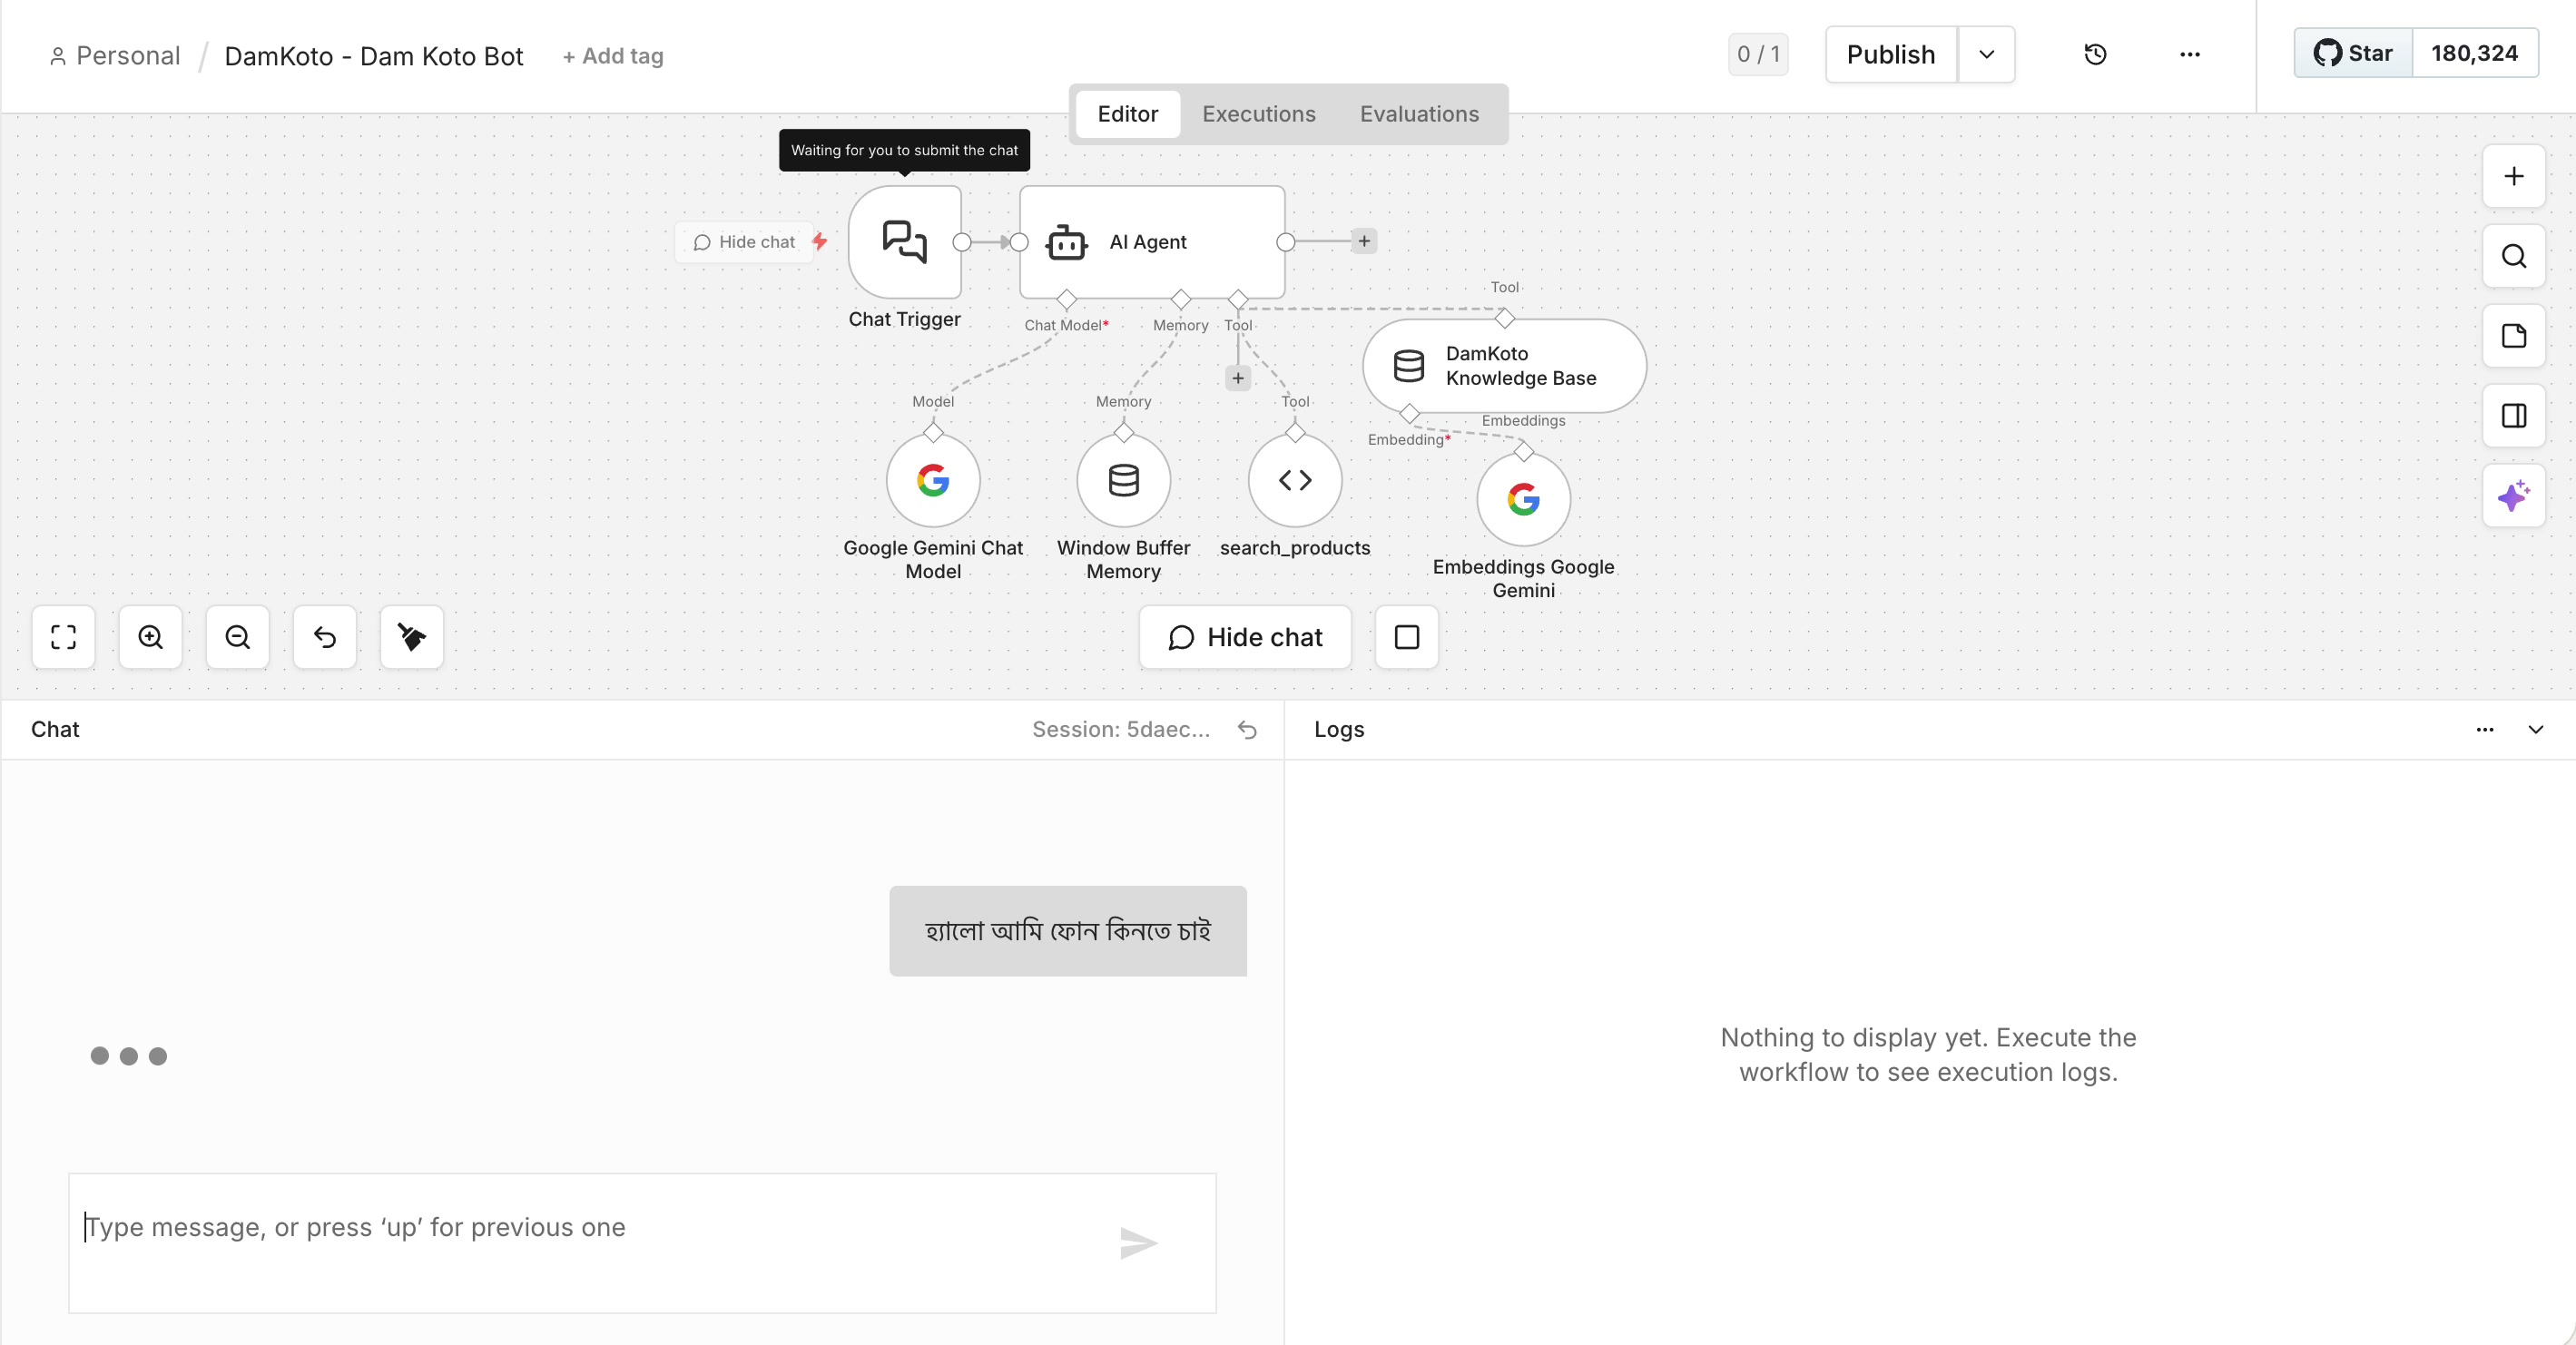
Task: Switch to the Evaluations tab
Action: pos(1419,114)
